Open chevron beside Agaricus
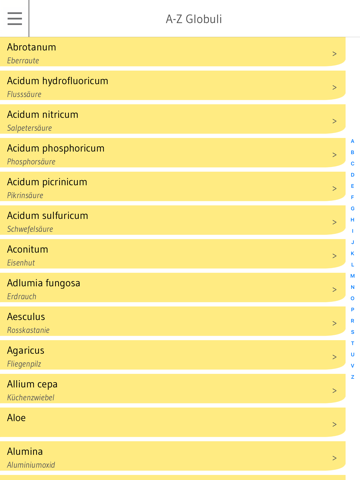Viewport: 360px width, 480px height. pyautogui.click(x=334, y=357)
